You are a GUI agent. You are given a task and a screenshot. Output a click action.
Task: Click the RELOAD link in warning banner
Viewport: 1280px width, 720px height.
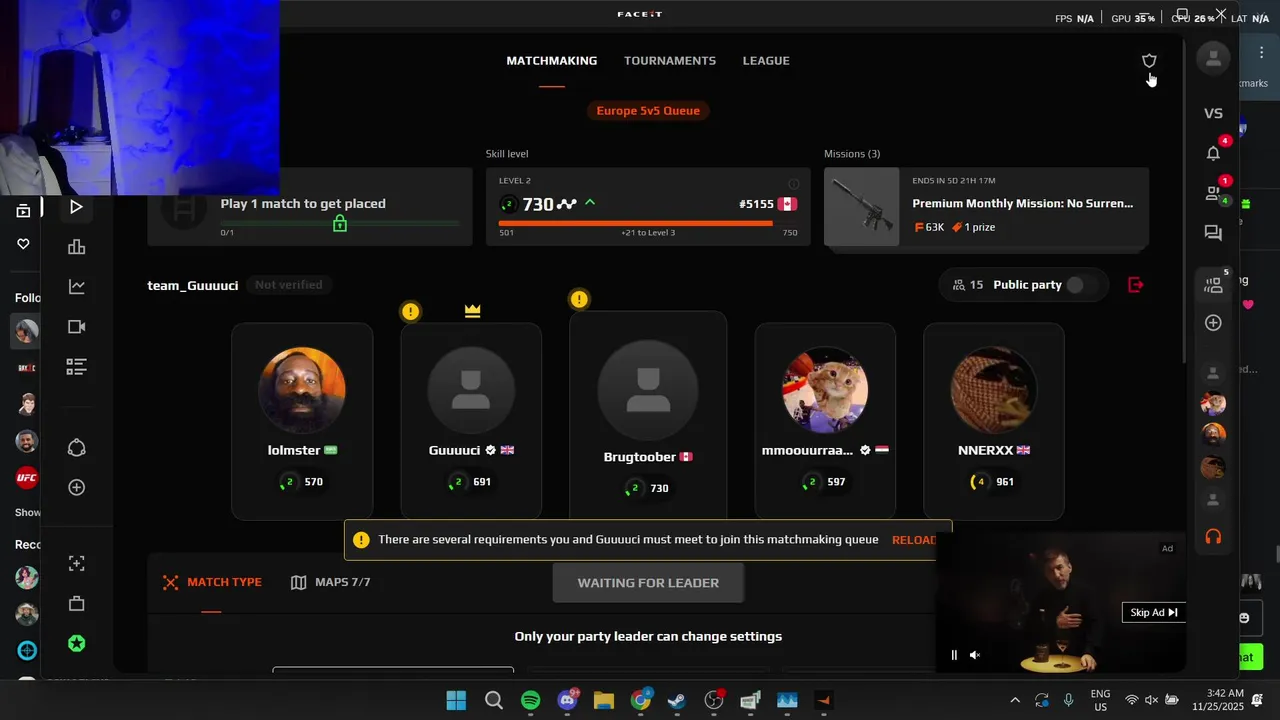point(914,540)
